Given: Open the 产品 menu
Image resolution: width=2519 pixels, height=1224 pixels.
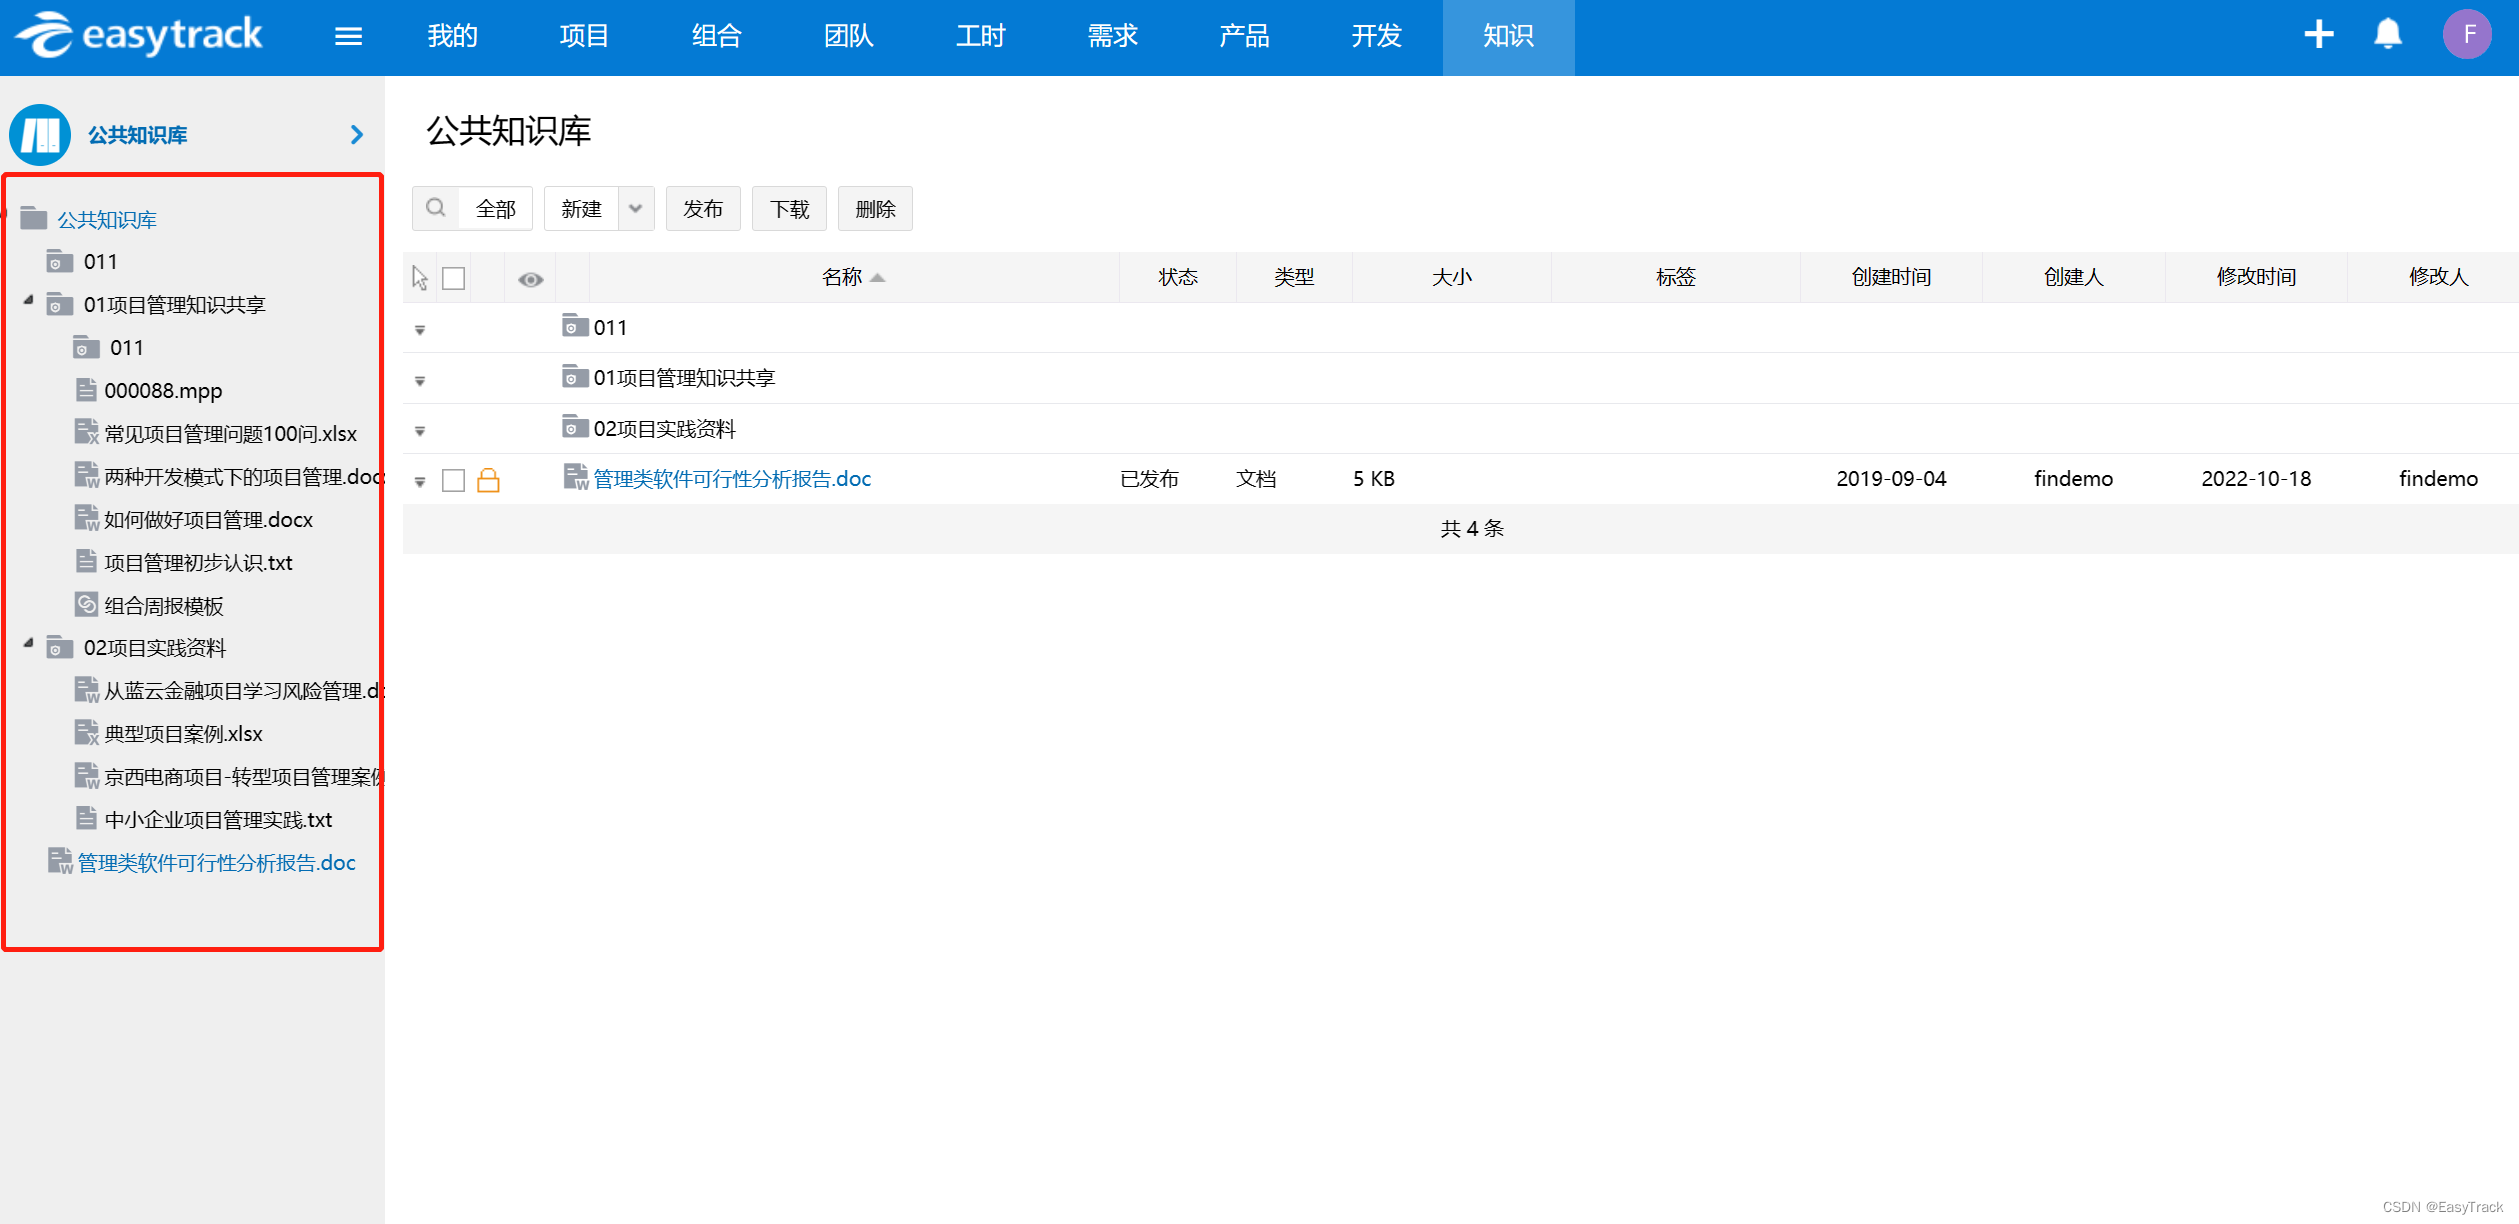Looking at the screenshot, I should pos(1244,36).
